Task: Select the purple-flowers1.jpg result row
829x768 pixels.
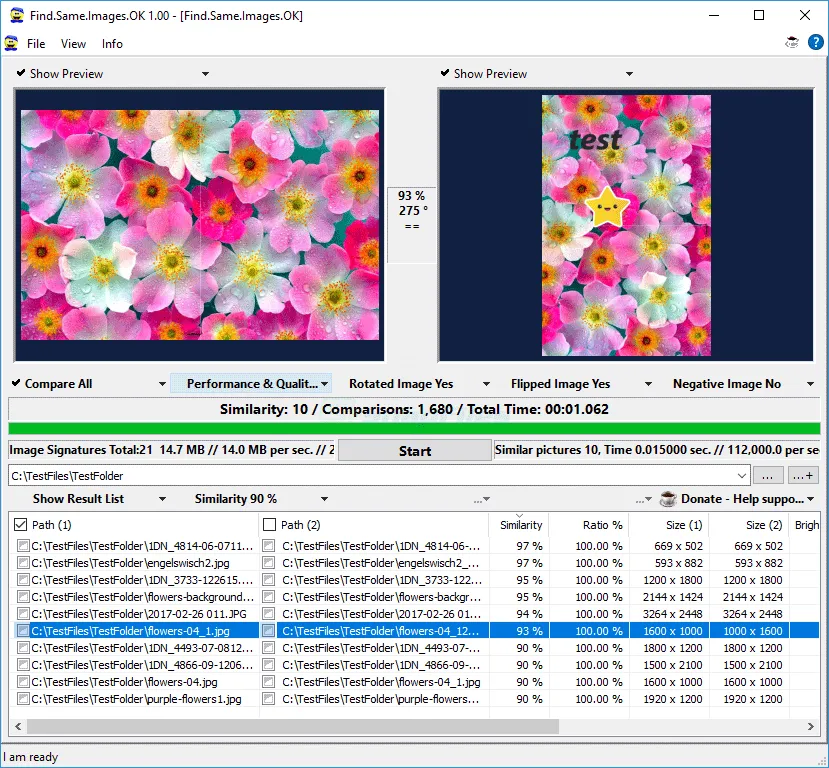Action: pos(414,699)
